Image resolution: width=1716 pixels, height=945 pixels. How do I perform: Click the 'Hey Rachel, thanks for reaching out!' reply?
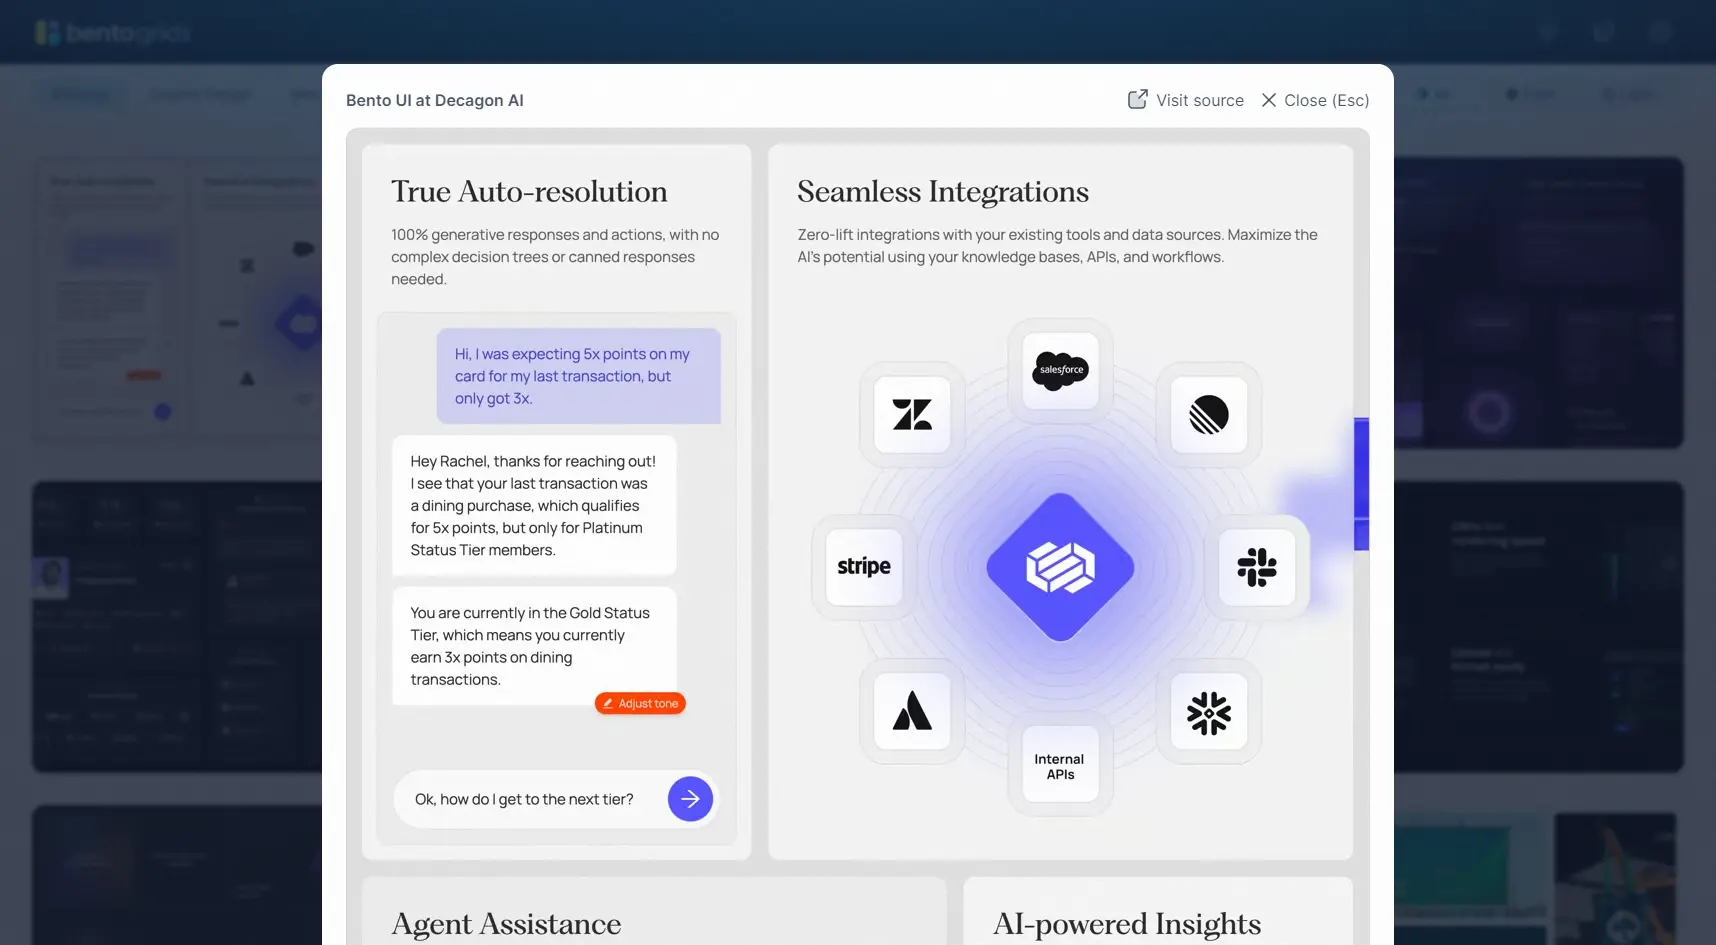[534, 505]
